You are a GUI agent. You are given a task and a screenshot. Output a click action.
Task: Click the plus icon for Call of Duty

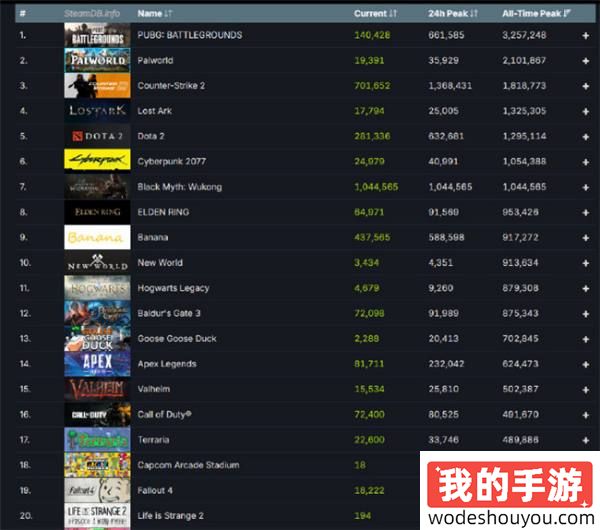585,415
